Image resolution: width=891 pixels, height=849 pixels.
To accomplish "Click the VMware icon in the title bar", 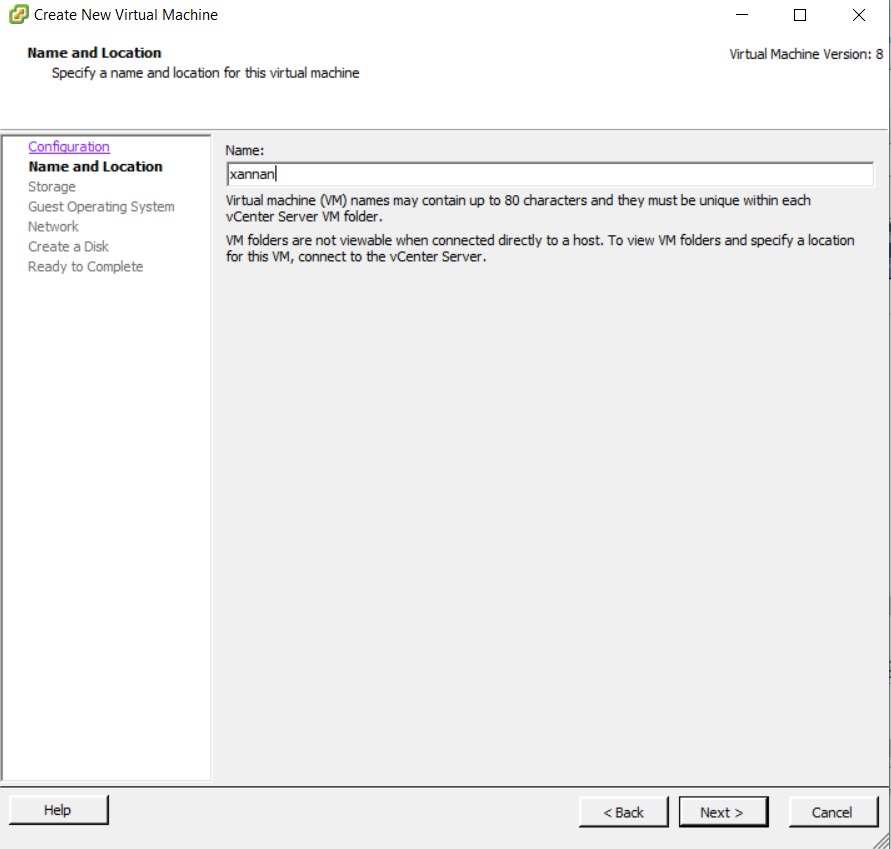I will click(x=18, y=15).
